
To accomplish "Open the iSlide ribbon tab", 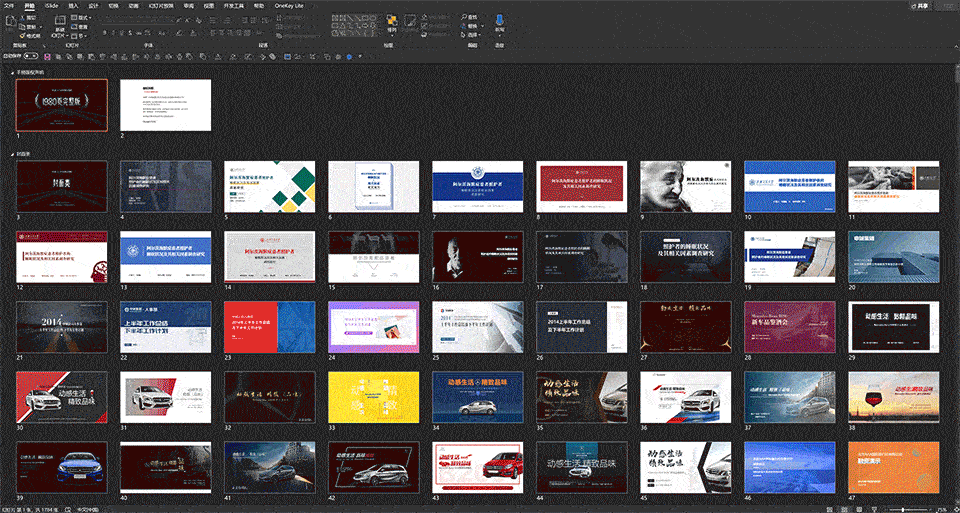I will (51, 6).
